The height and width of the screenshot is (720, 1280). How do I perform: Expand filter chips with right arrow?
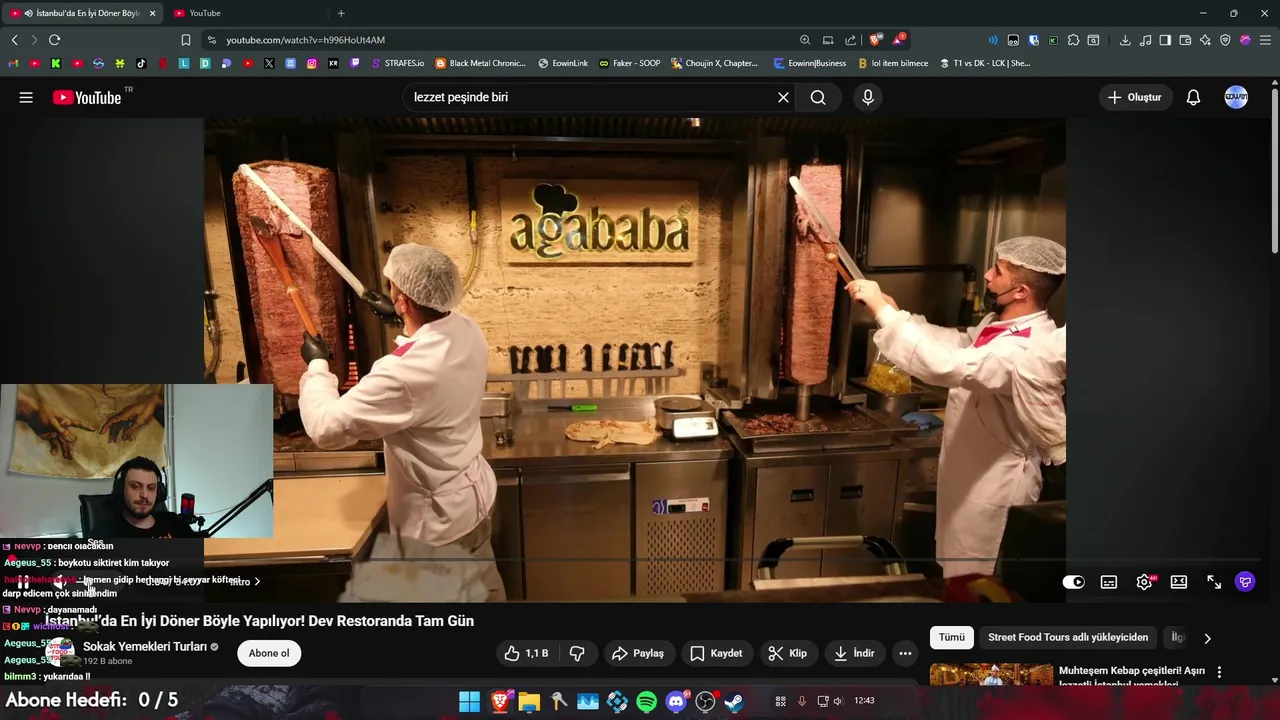(1207, 638)
